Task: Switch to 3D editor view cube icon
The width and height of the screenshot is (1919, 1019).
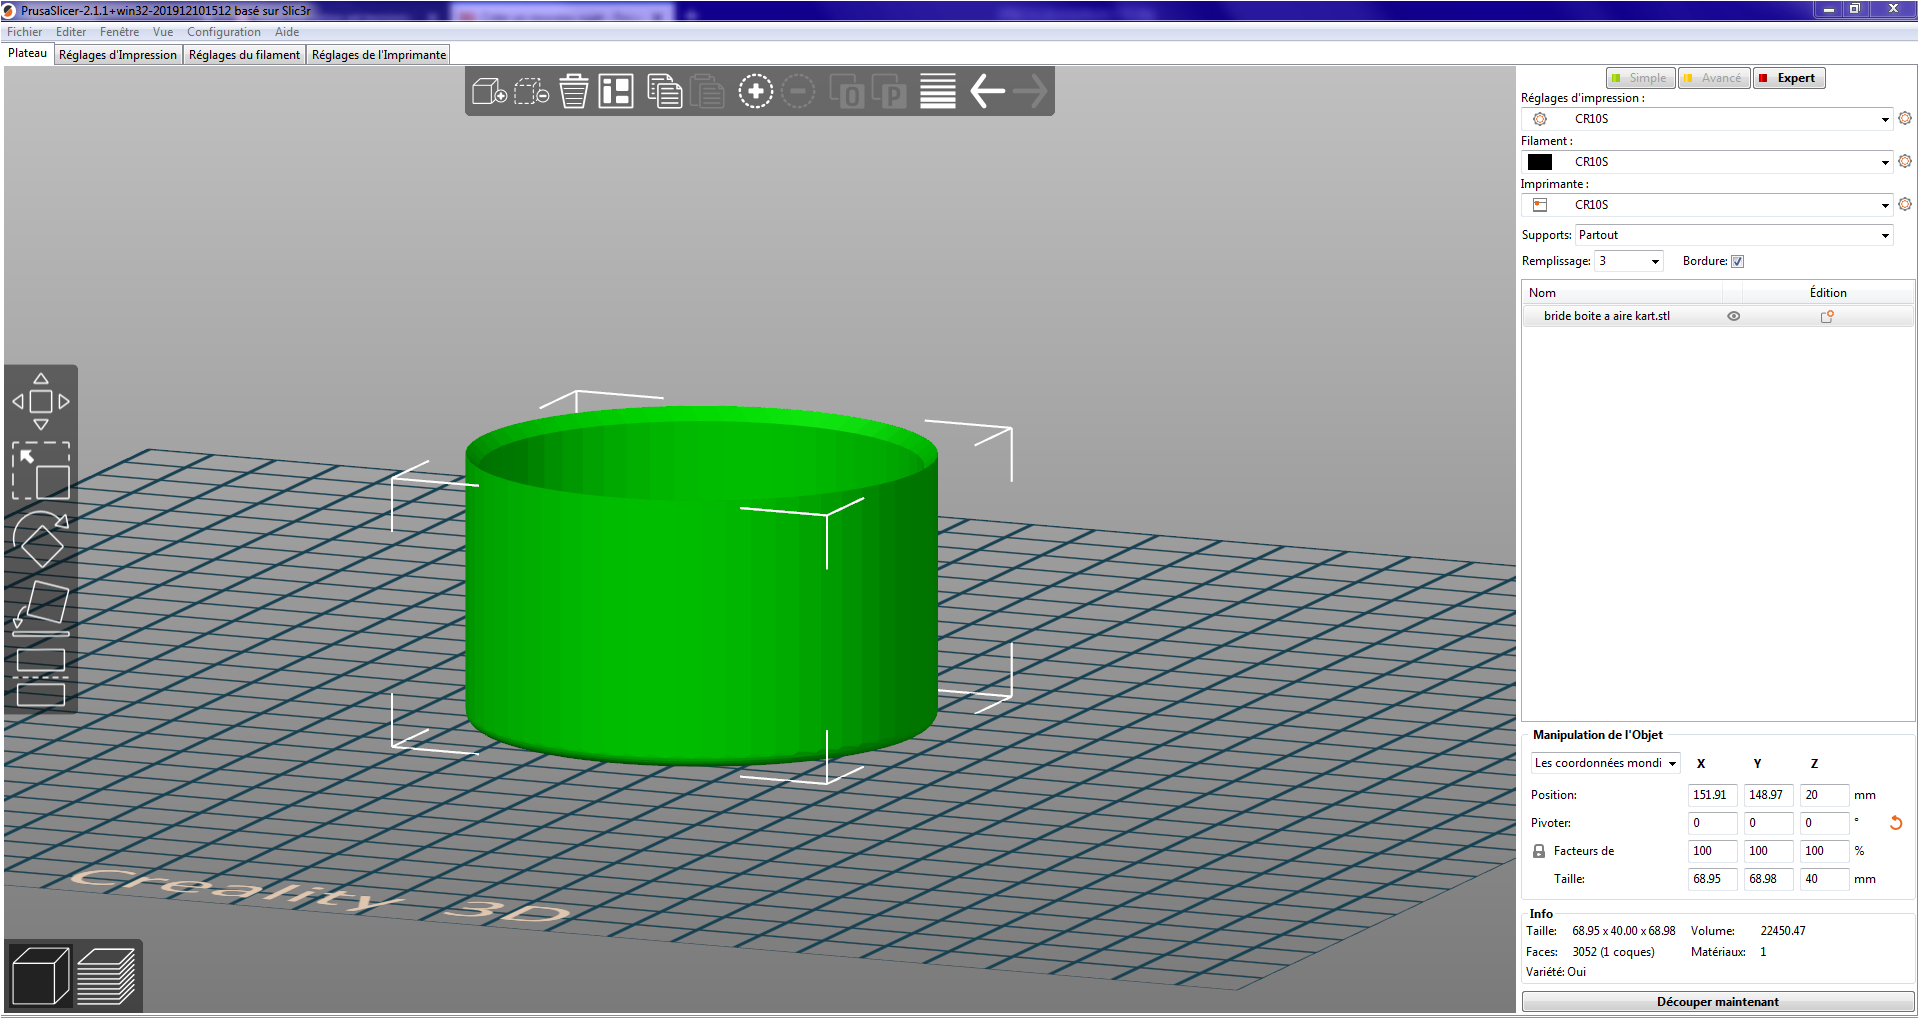Action: pos(40,975)
